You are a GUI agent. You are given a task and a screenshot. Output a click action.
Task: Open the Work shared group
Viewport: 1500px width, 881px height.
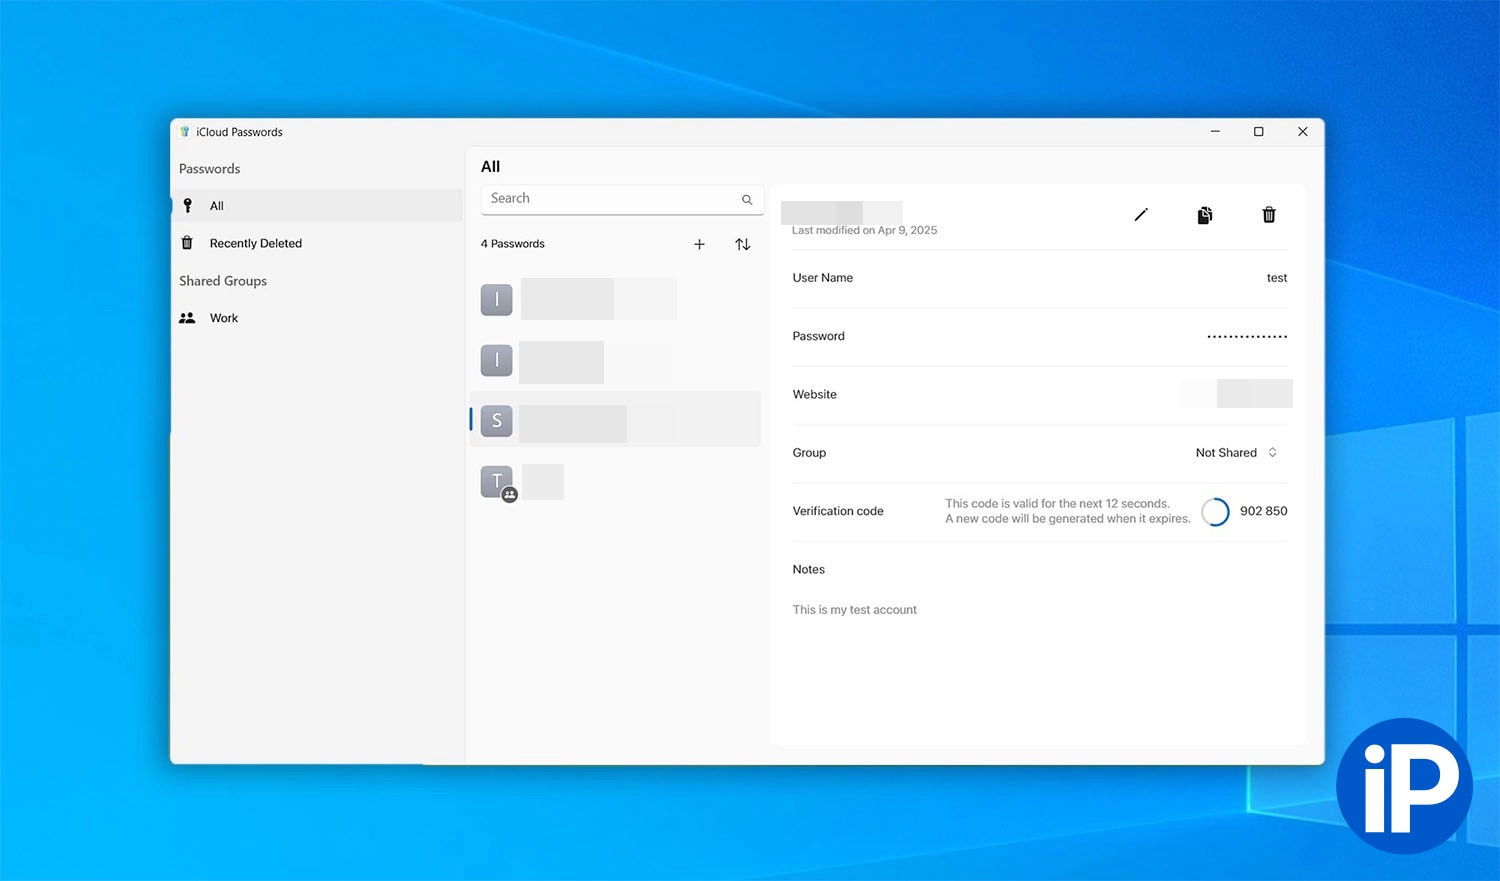pos(224,318)
